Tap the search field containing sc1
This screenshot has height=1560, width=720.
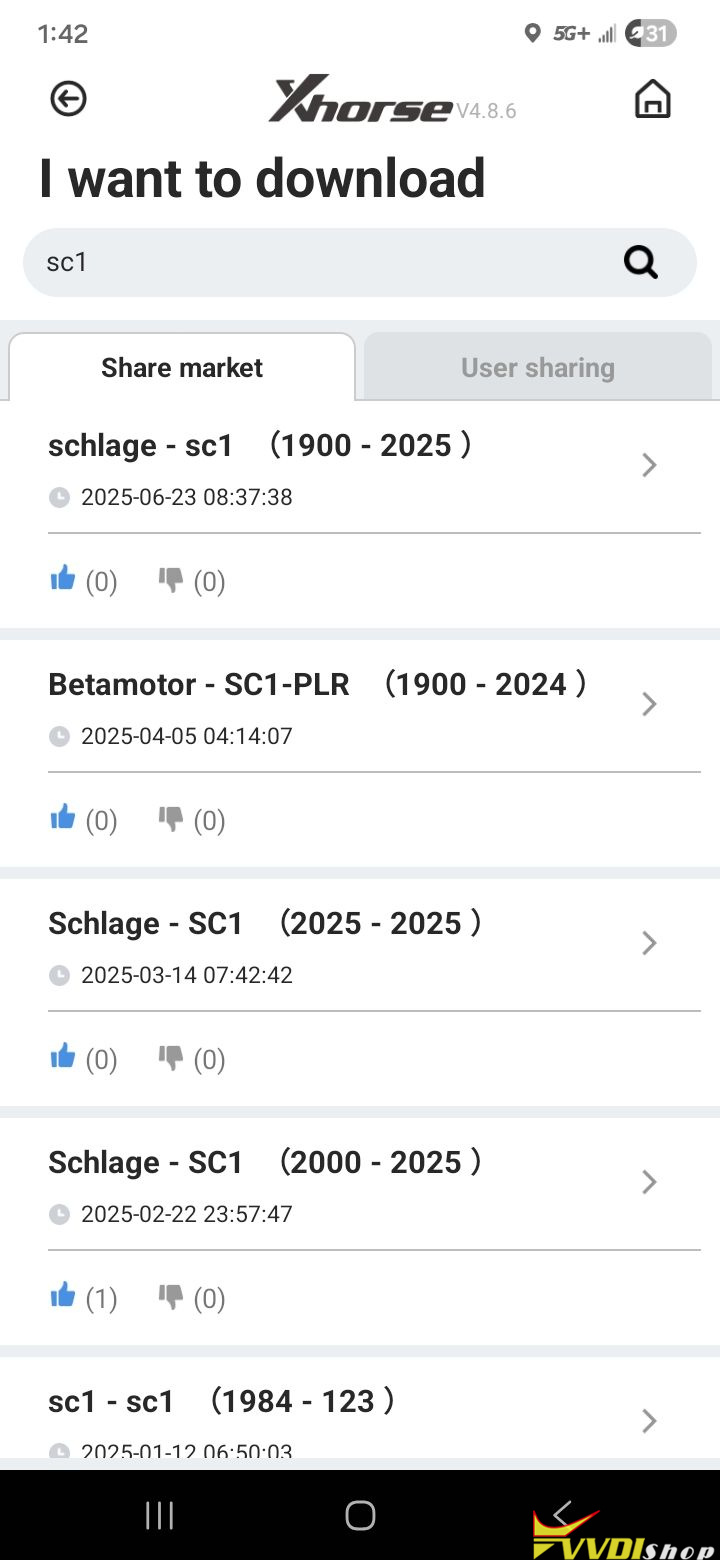click(320, 262)
